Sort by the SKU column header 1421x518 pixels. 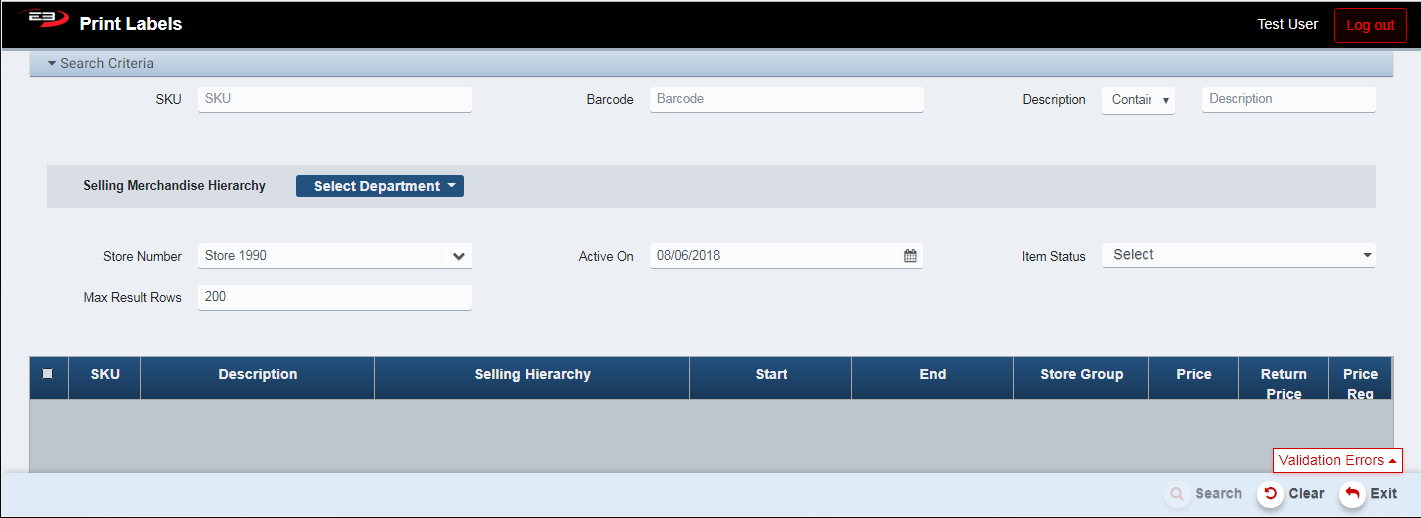tap(105, 375)
